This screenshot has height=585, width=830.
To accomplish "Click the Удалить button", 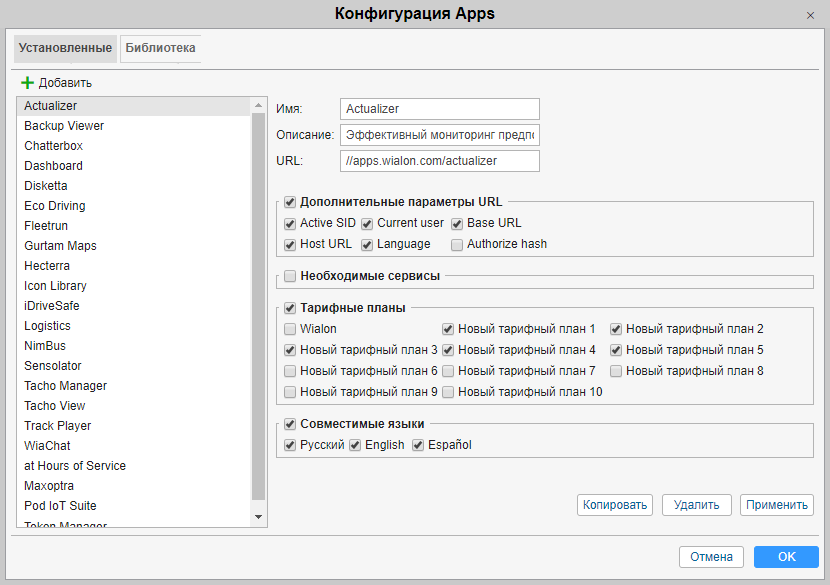I will 696,505.
